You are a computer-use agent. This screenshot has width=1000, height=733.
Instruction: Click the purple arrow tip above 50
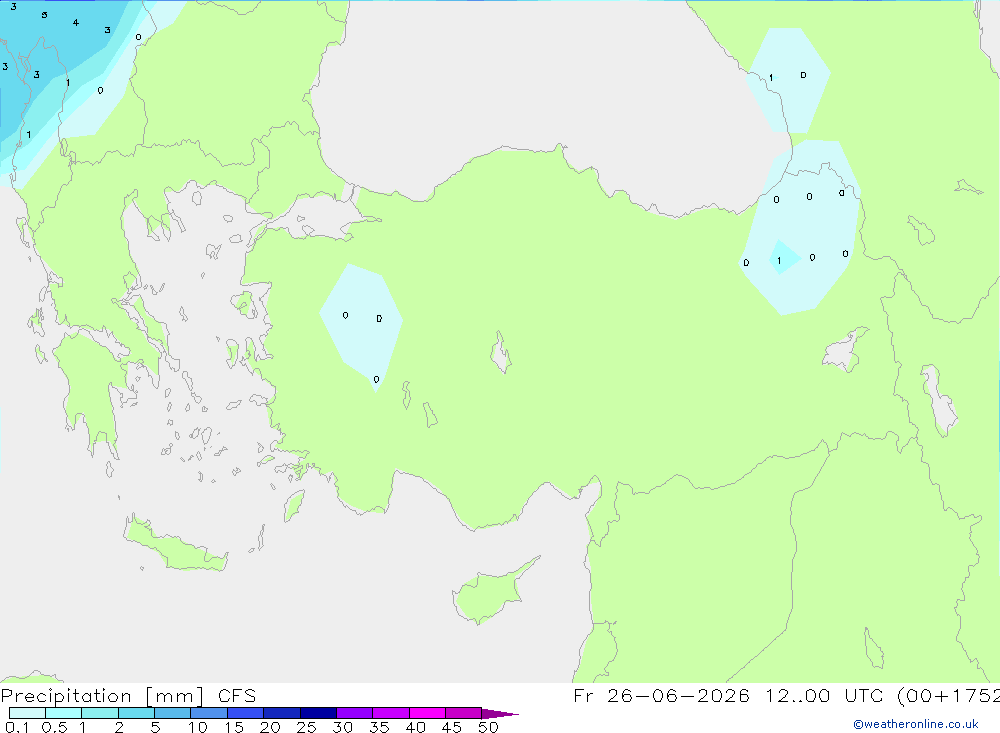500,713
